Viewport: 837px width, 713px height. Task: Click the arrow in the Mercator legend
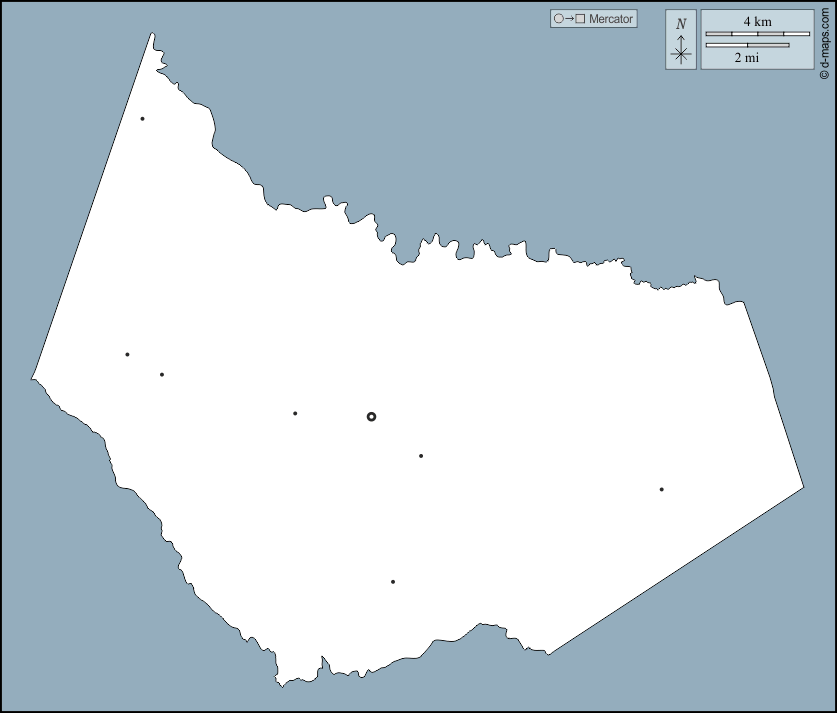pos(569,19)
